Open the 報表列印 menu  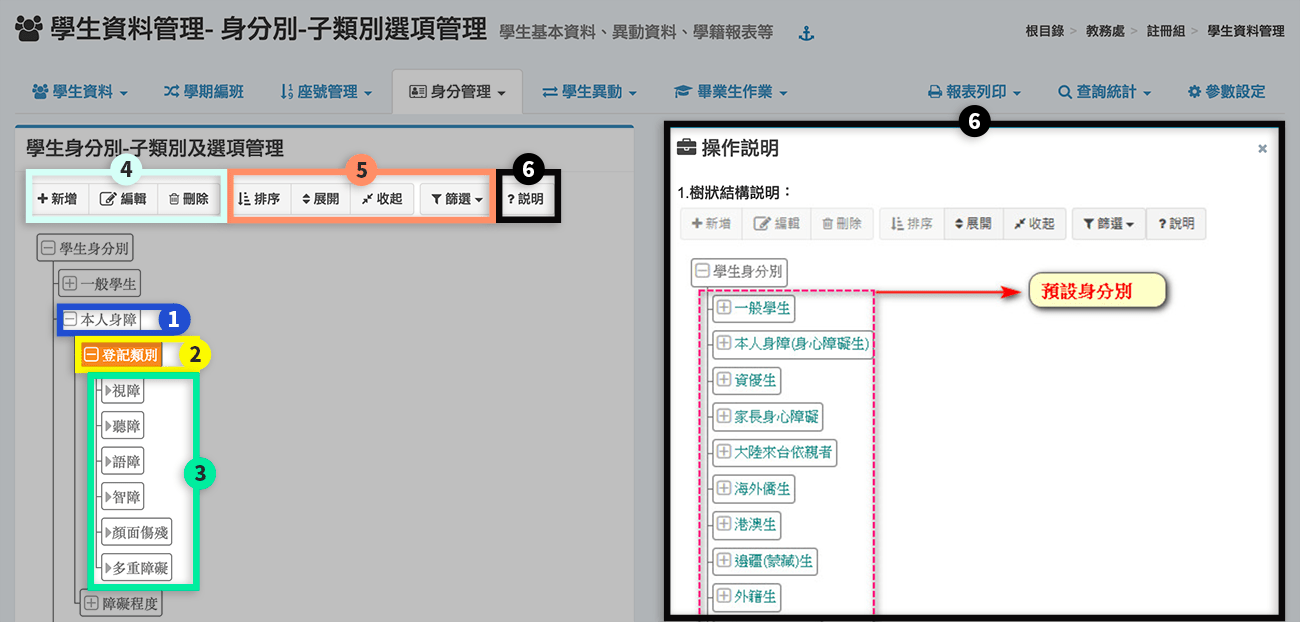coord(974,92)
